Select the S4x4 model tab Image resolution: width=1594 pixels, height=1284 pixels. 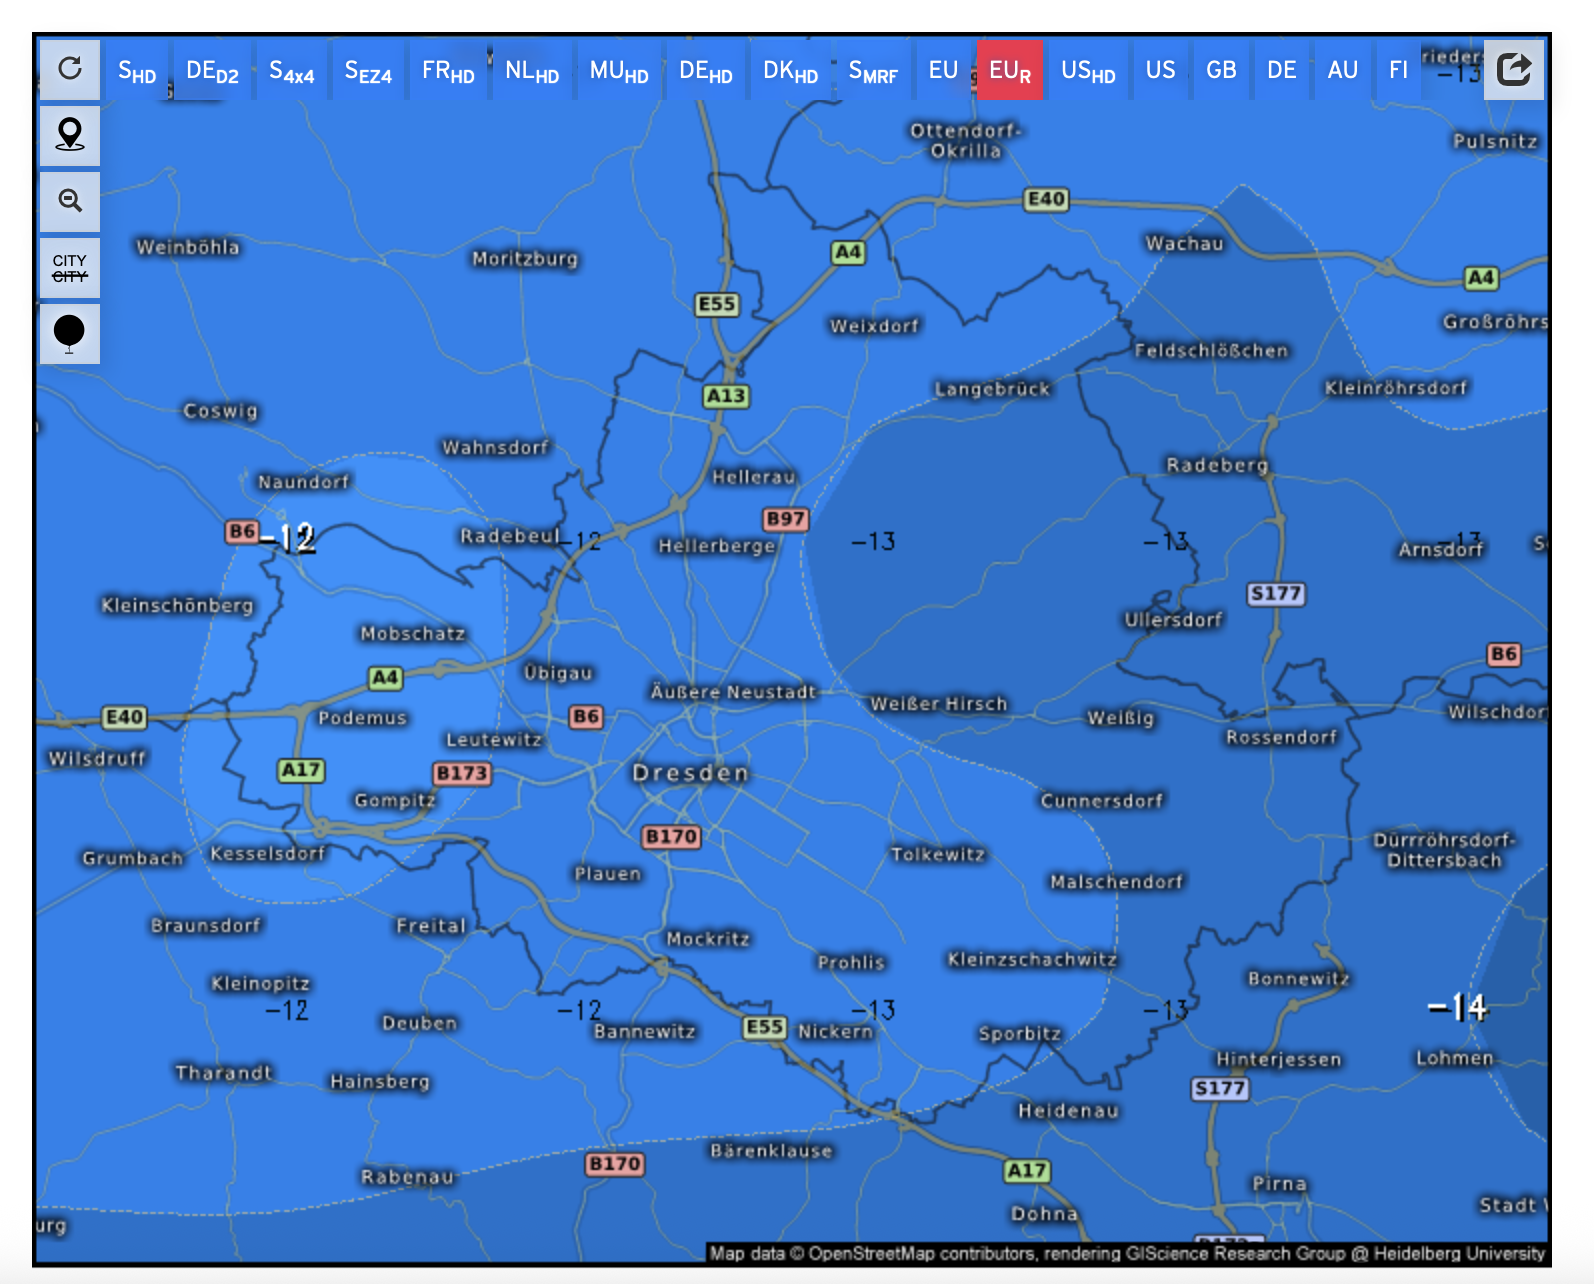pos(292,71)
